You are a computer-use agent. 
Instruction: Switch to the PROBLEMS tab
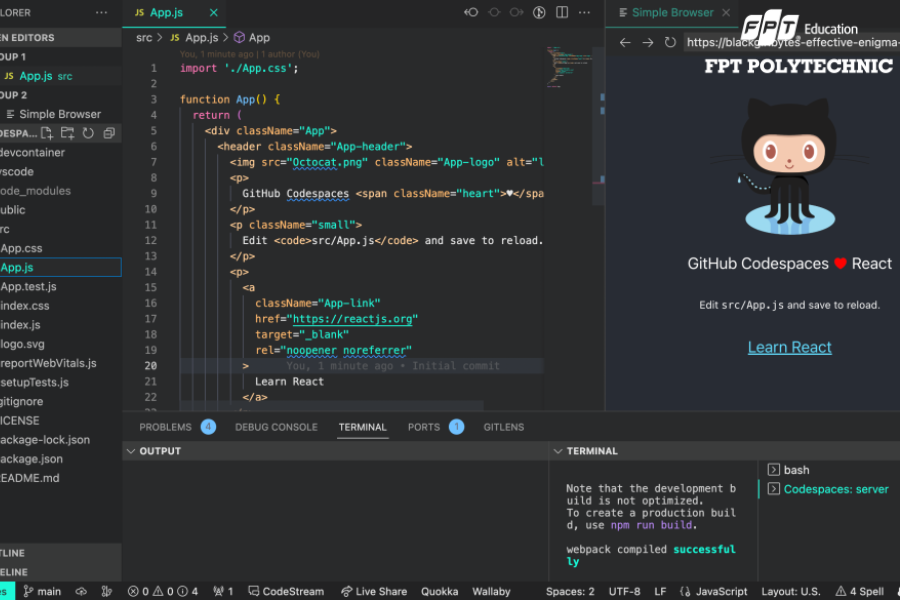click(165, 427)
